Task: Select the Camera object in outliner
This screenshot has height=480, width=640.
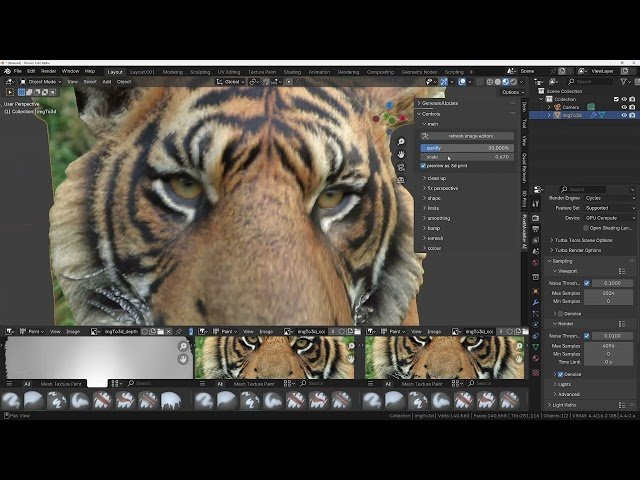Action: (571, 107)
